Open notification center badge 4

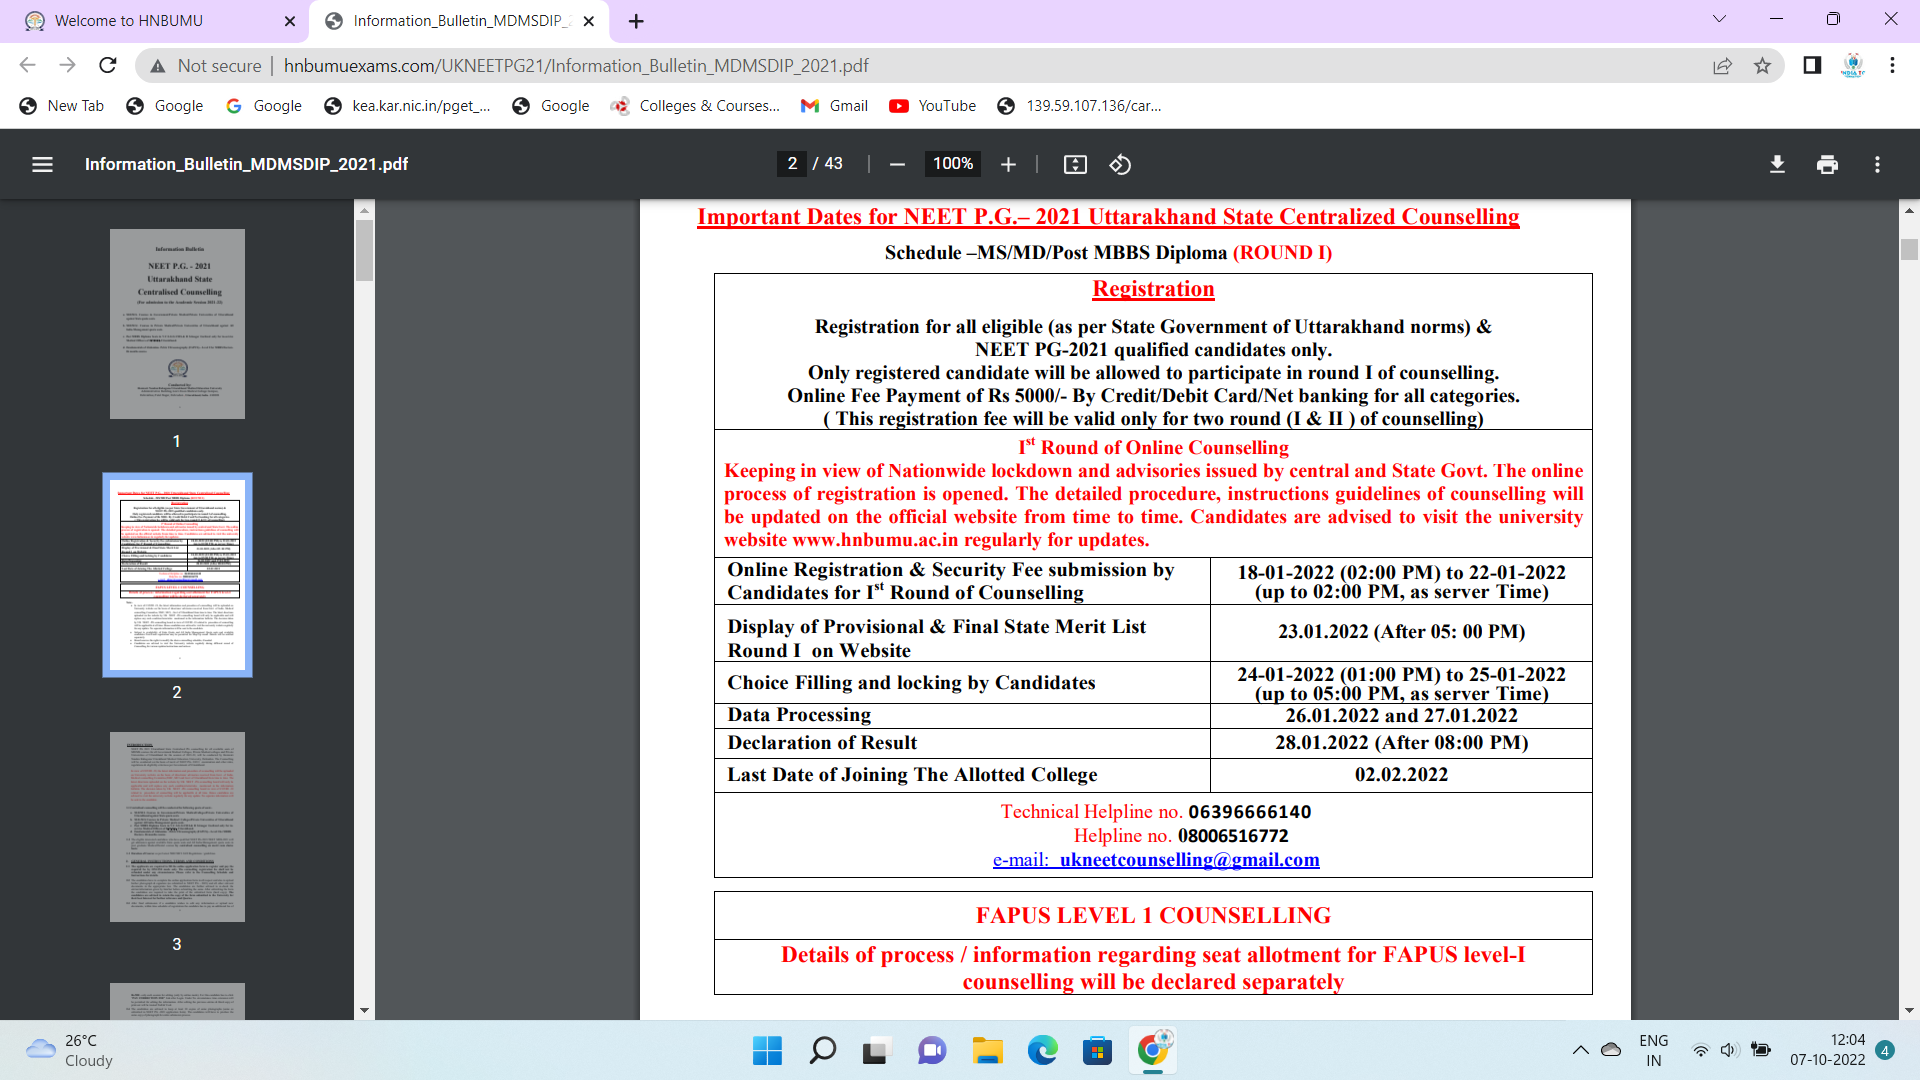[1885, 1050]
